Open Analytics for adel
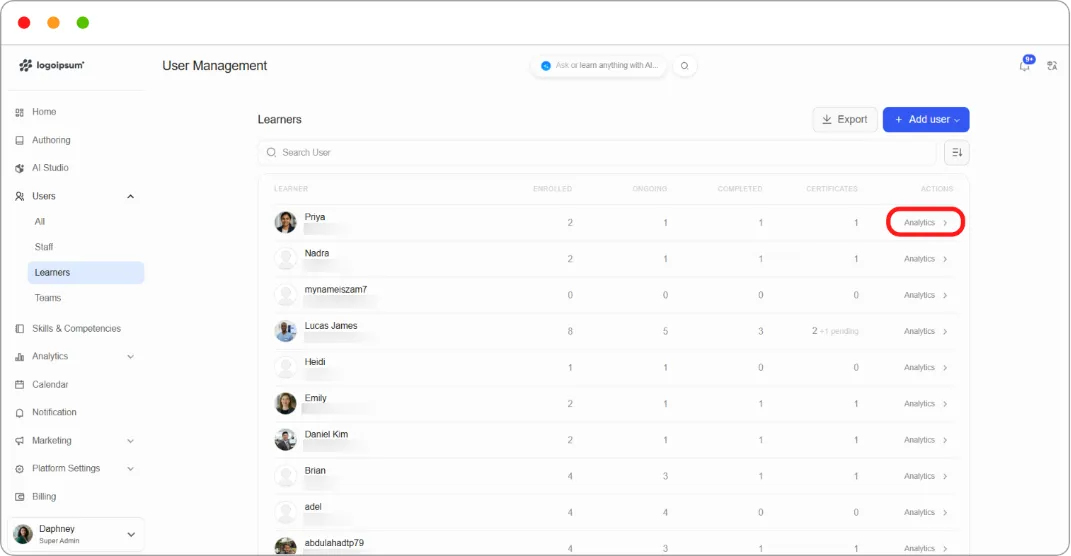Screen dimensions: 1071x556 [926, 512]
